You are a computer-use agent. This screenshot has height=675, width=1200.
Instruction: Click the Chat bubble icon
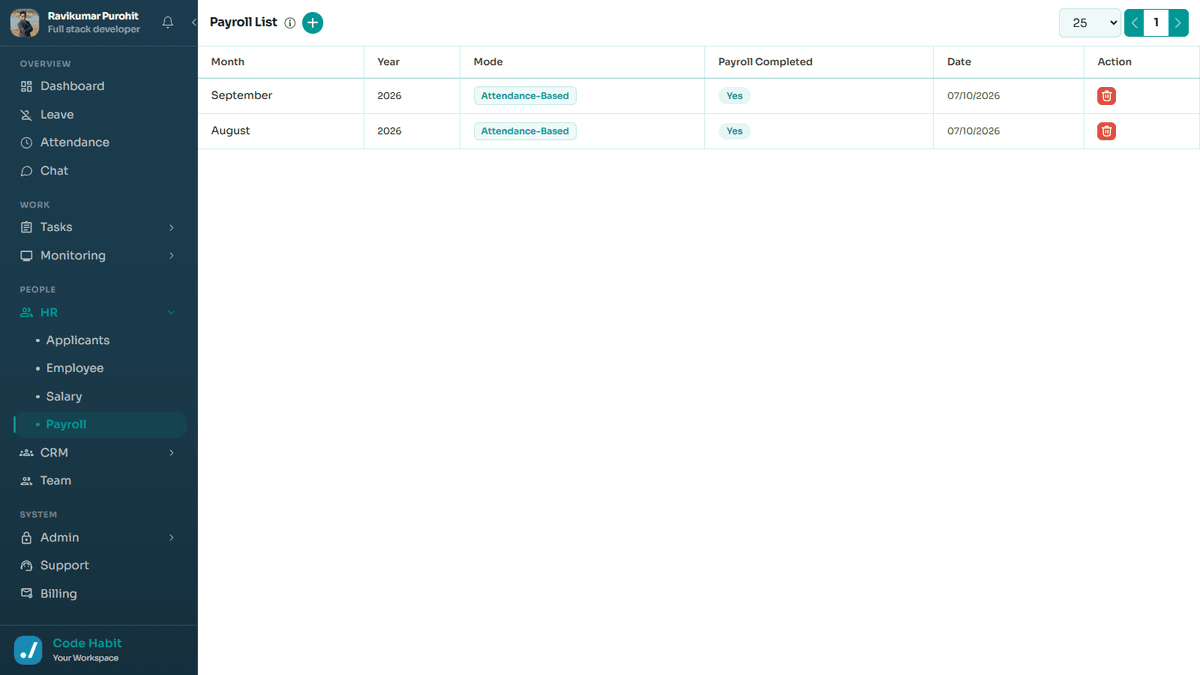coord(27,171)
